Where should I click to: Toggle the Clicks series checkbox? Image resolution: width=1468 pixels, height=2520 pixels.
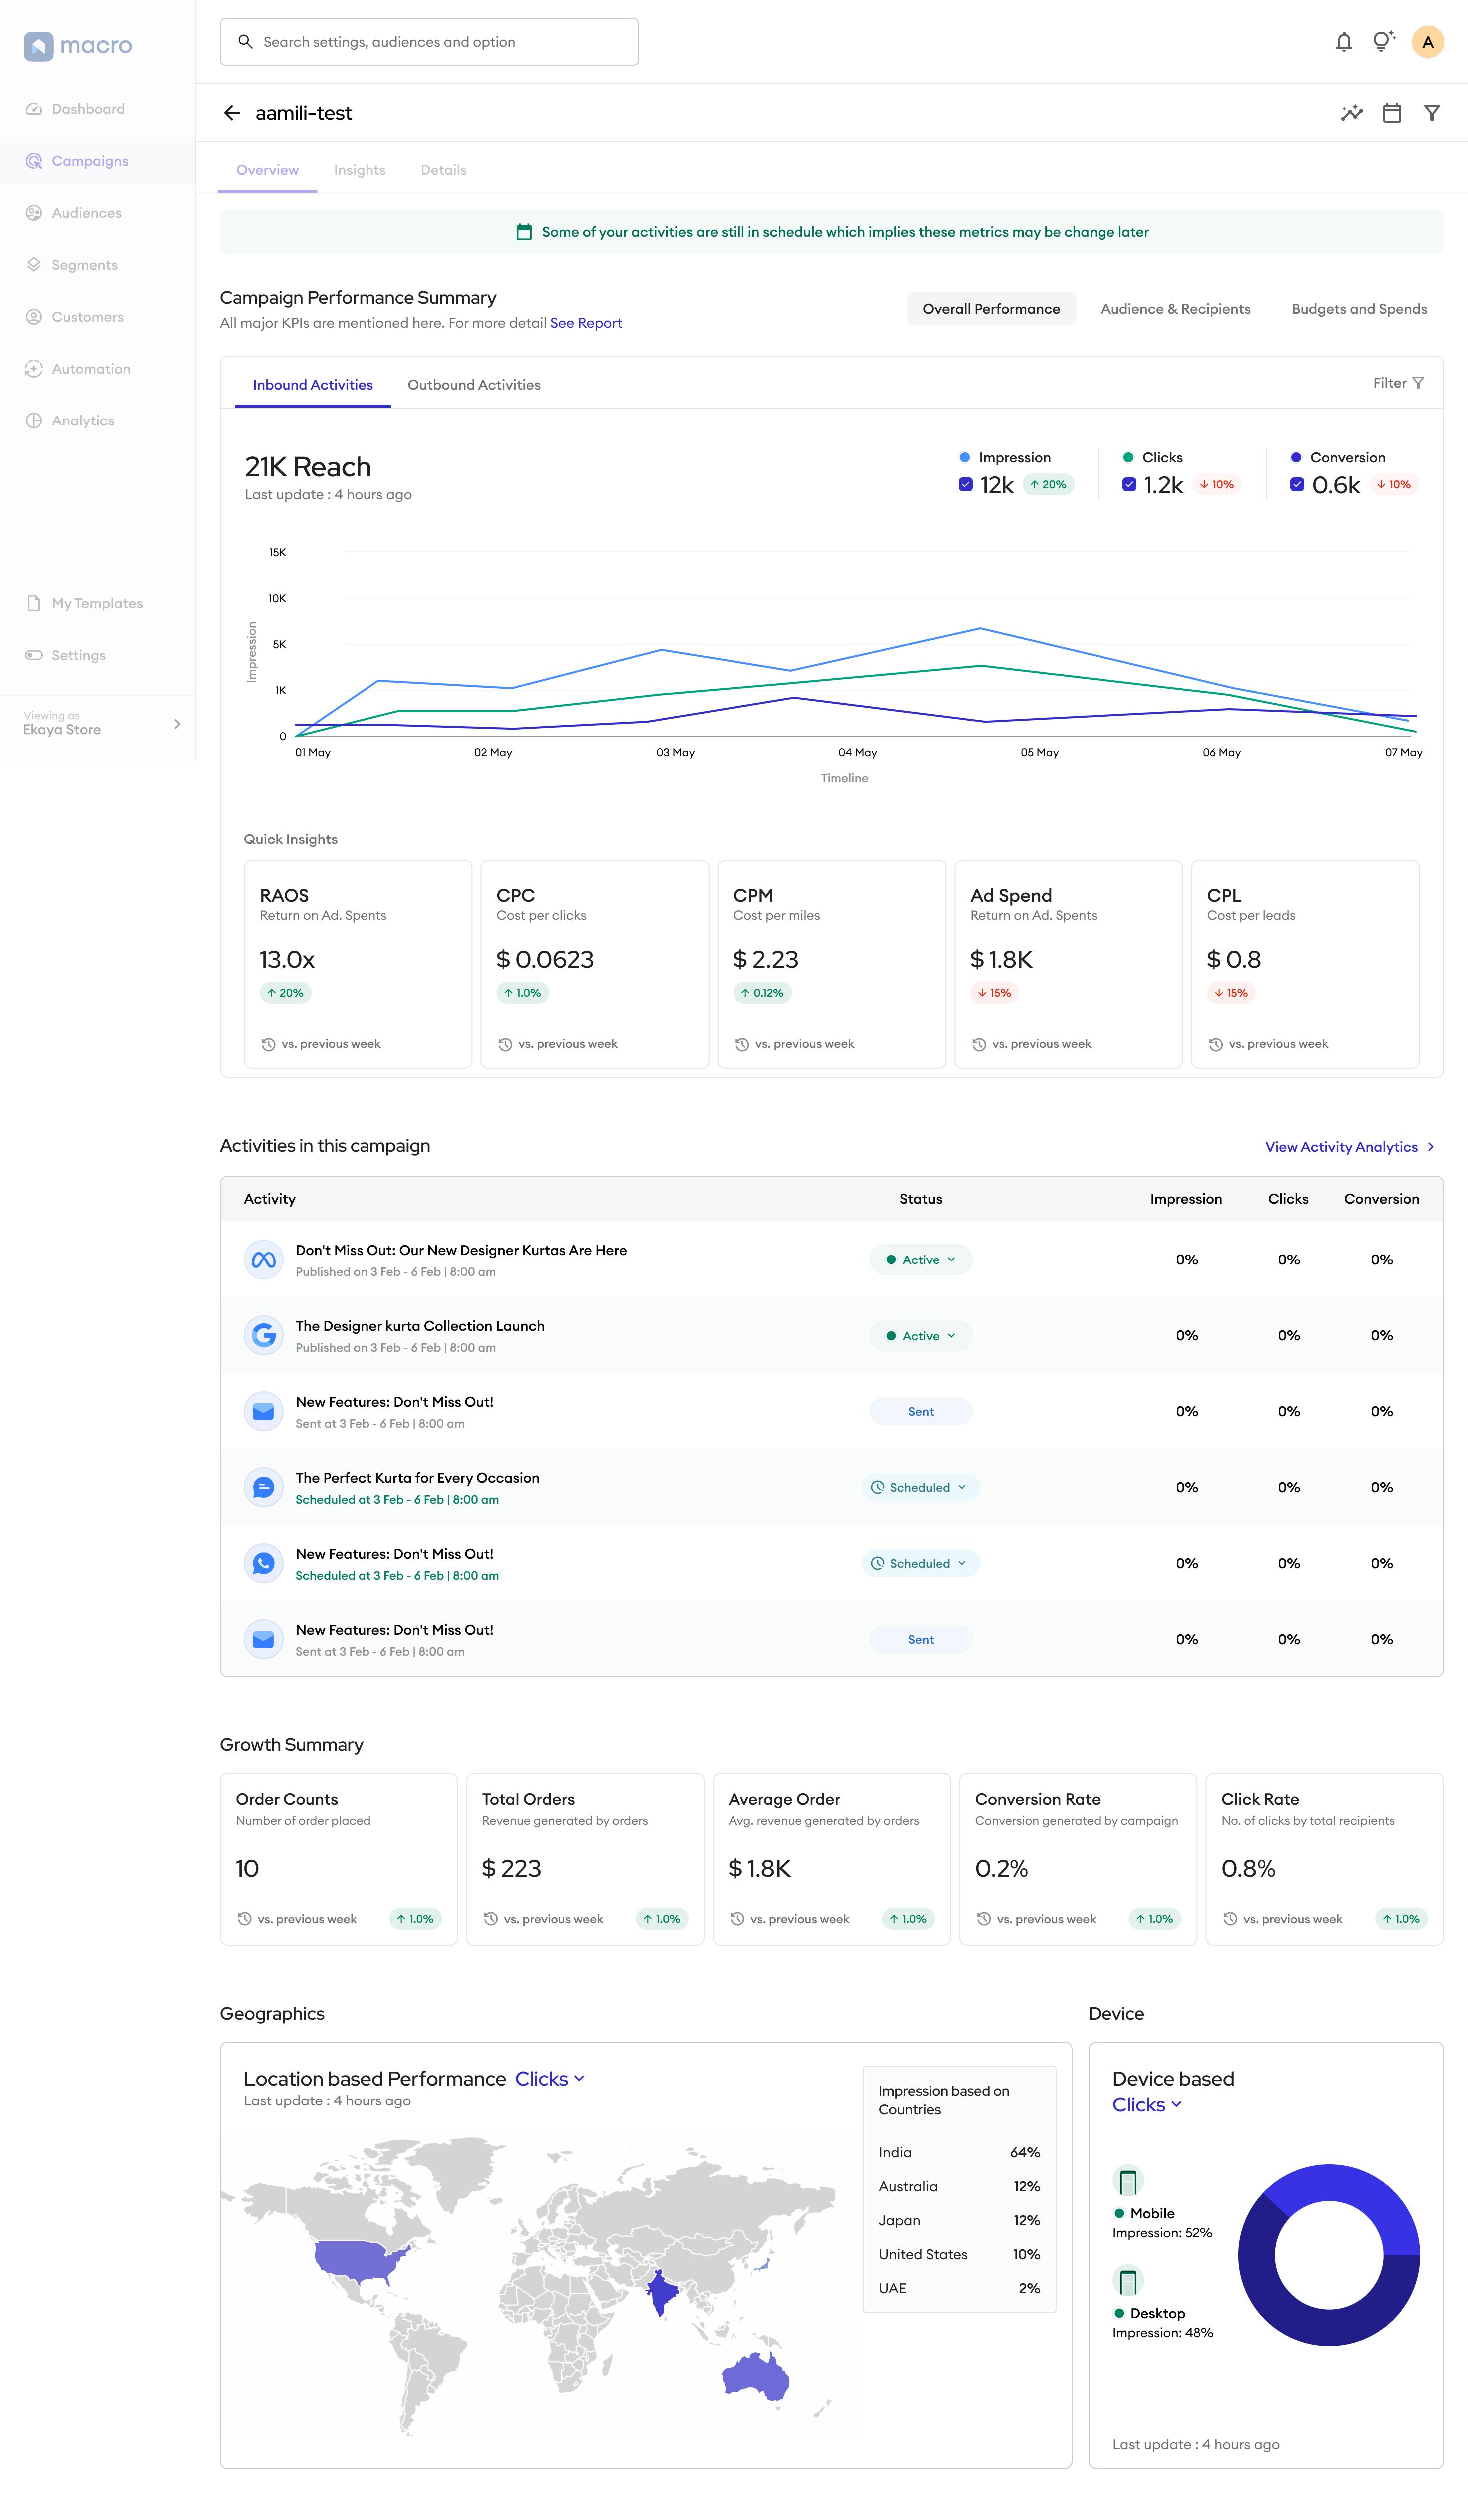click(x=1129, y=485)
